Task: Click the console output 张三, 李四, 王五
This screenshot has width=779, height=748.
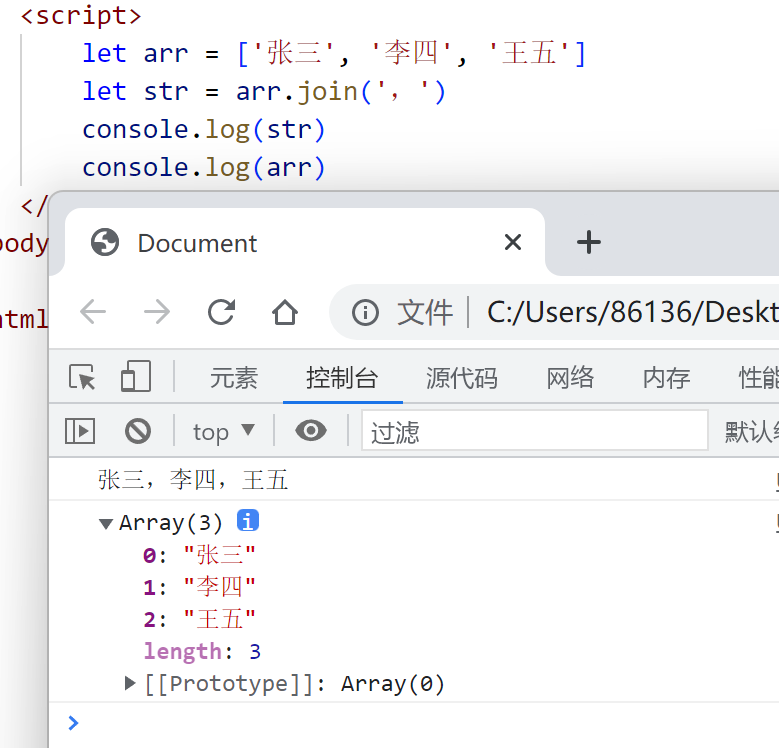Action: [x=193, y=480]
